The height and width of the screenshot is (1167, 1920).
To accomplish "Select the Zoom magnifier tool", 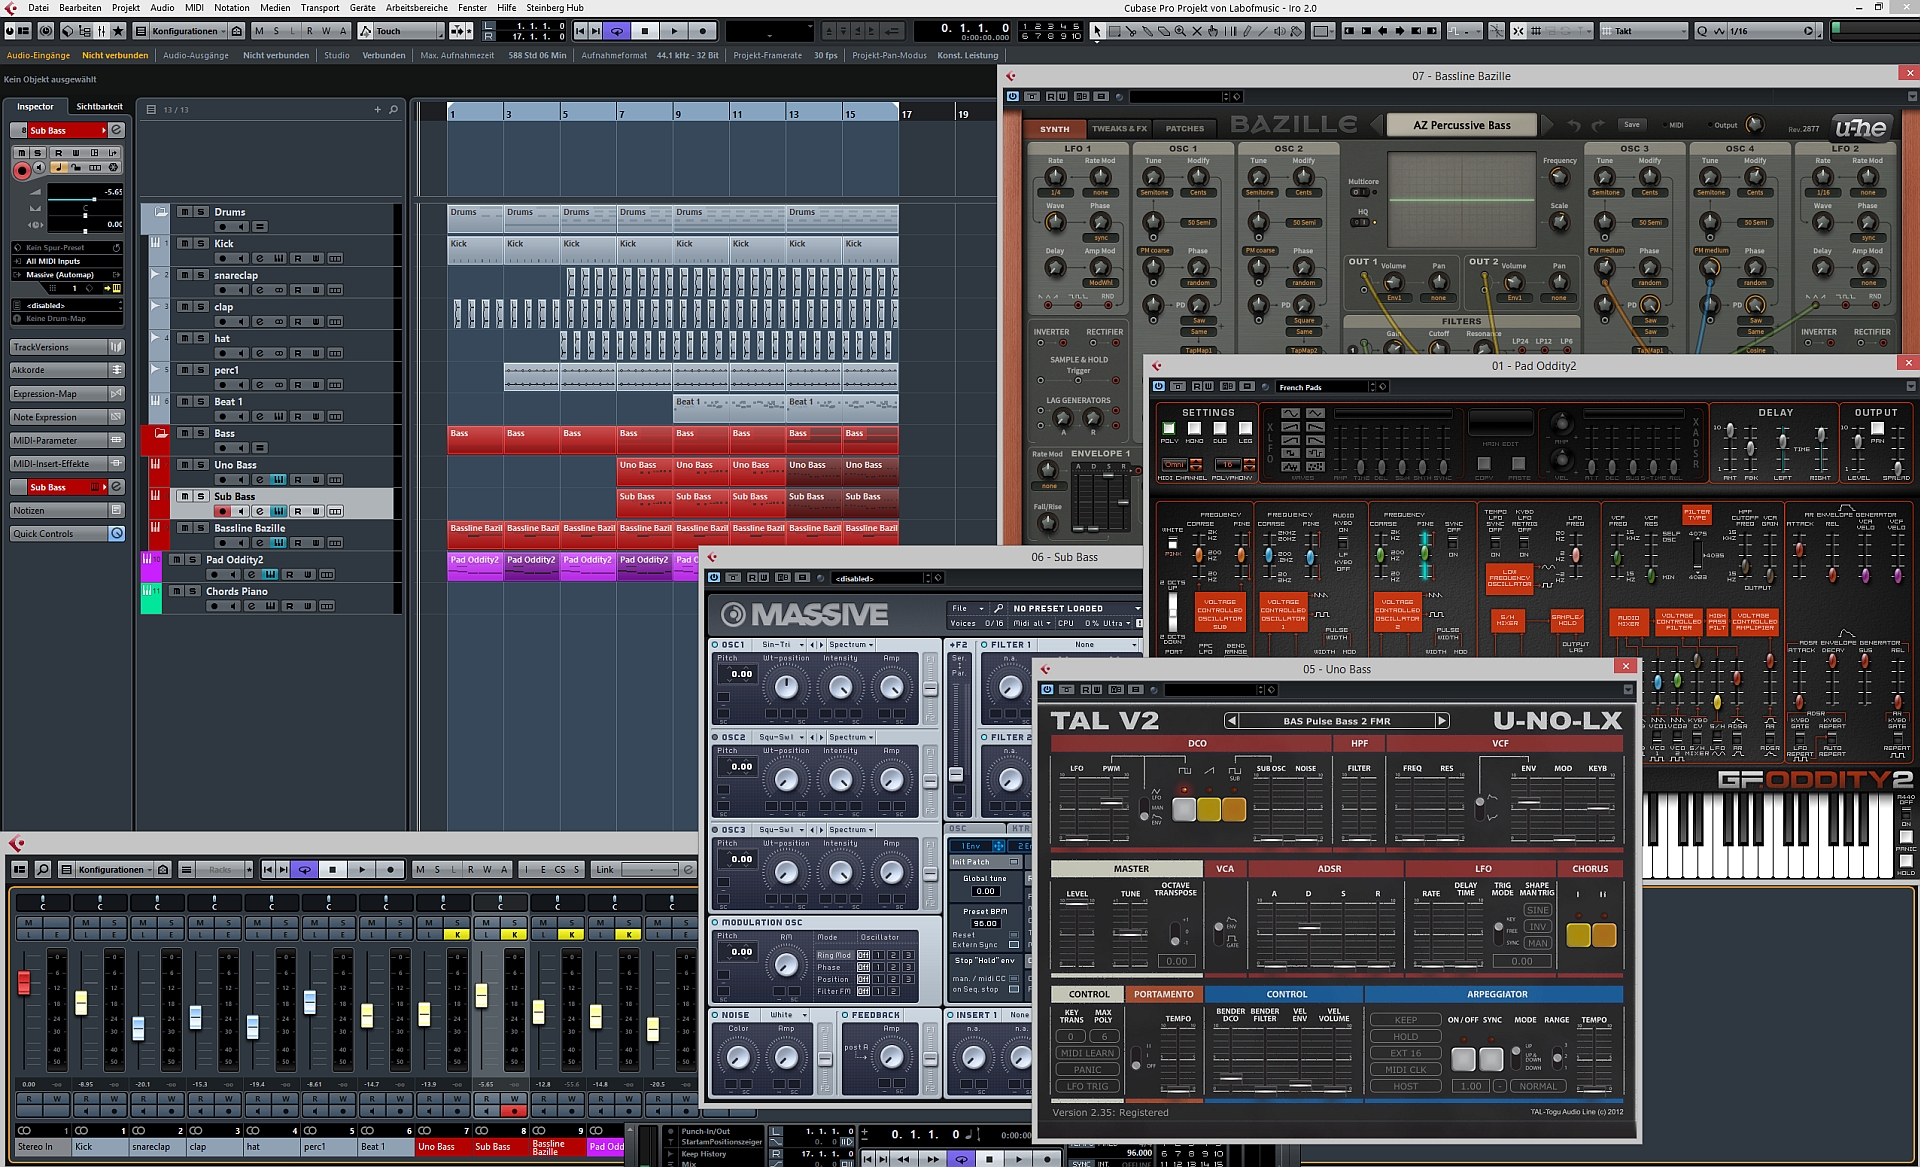I will [1180, 31].
